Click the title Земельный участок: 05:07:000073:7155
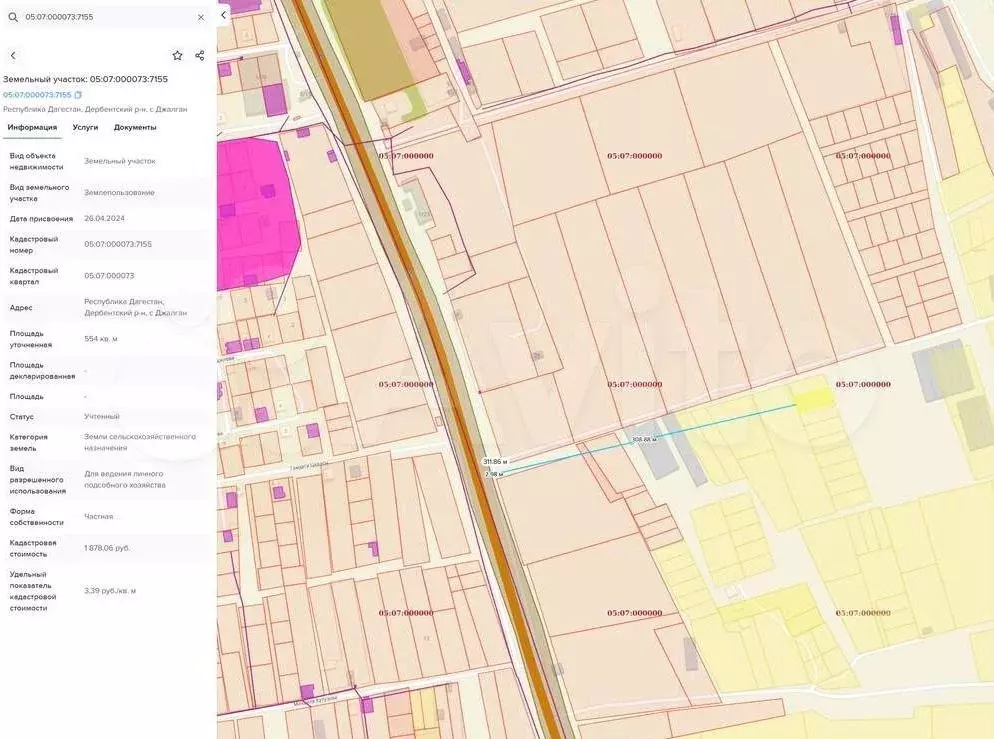Viewport: 994px width, 739px height. tap(86, 79)
